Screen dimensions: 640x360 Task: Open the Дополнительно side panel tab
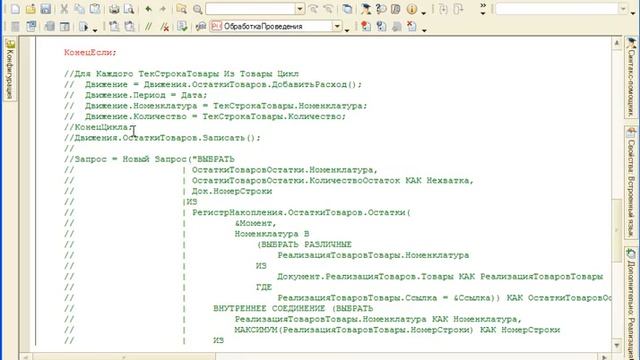click(x=631, y=304)
